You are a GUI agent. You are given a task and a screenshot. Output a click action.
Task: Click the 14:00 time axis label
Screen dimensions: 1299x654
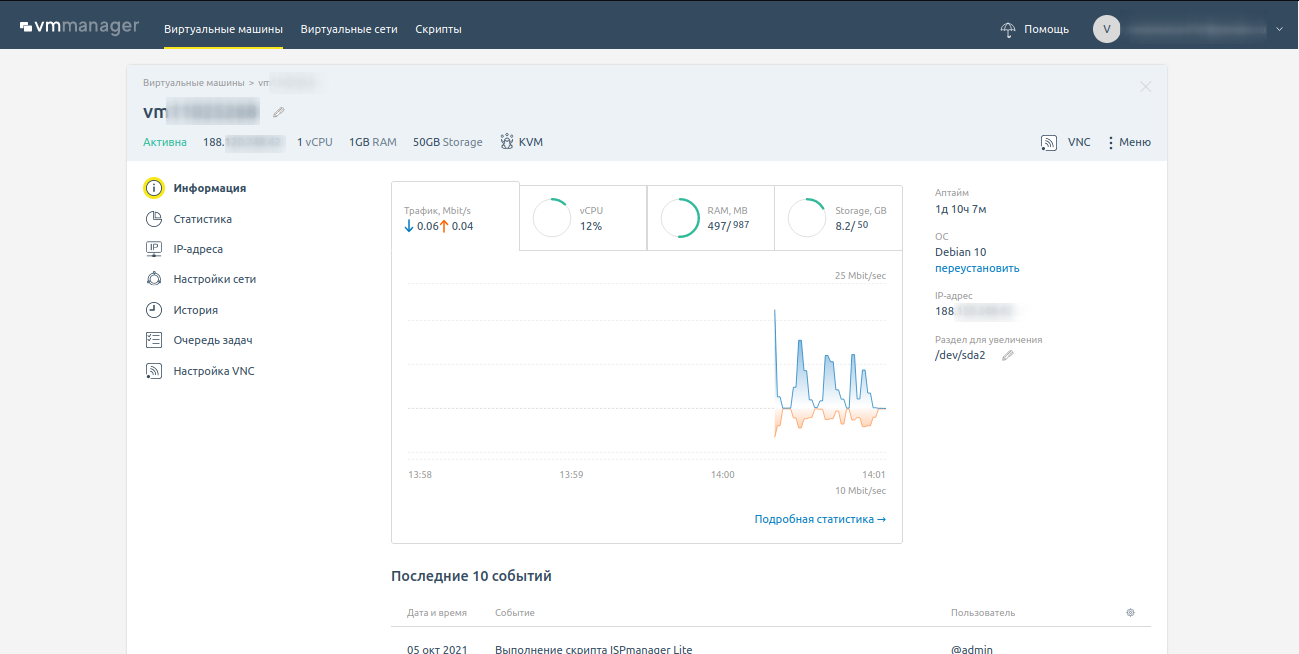pos(722,474)
